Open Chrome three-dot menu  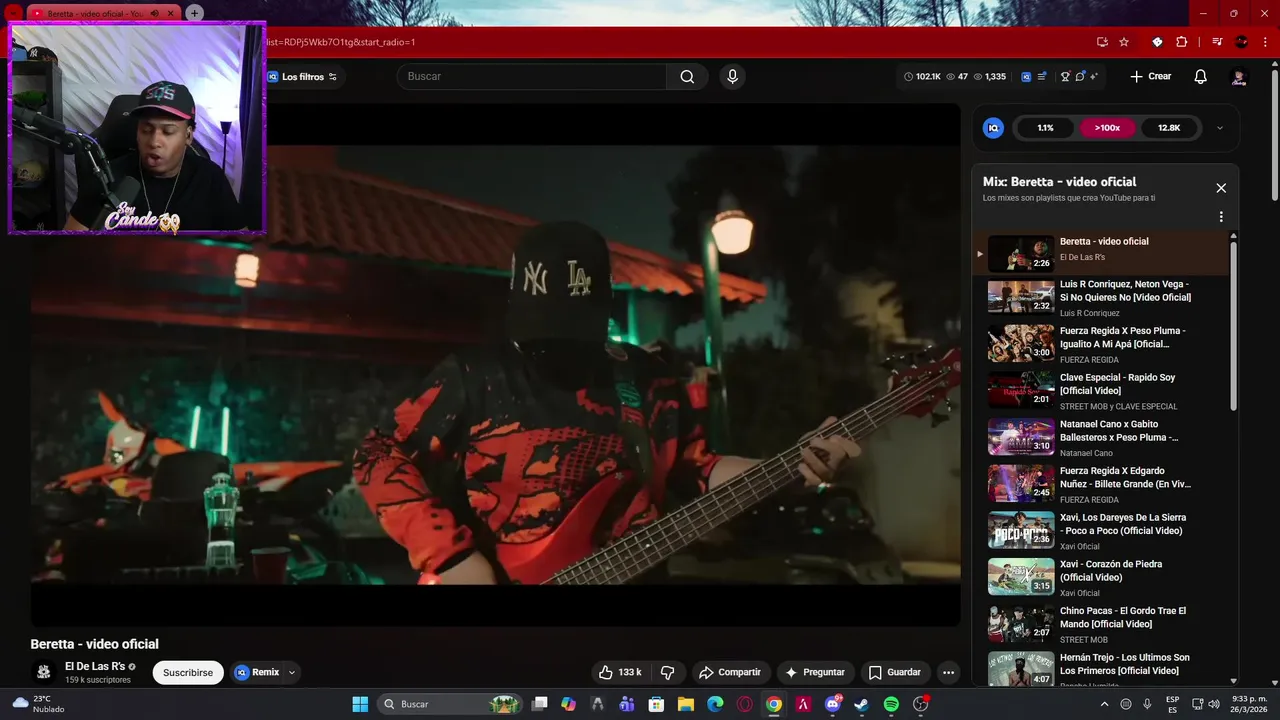tap(1265, 42)
